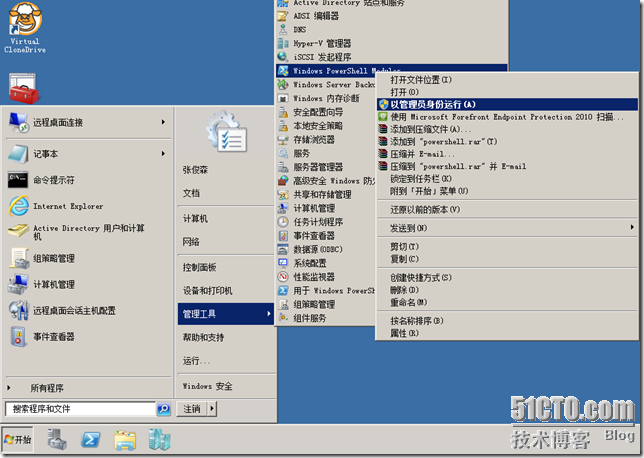
Task: Open Windows Explorer taskbar icon
Action: (125, 440)
